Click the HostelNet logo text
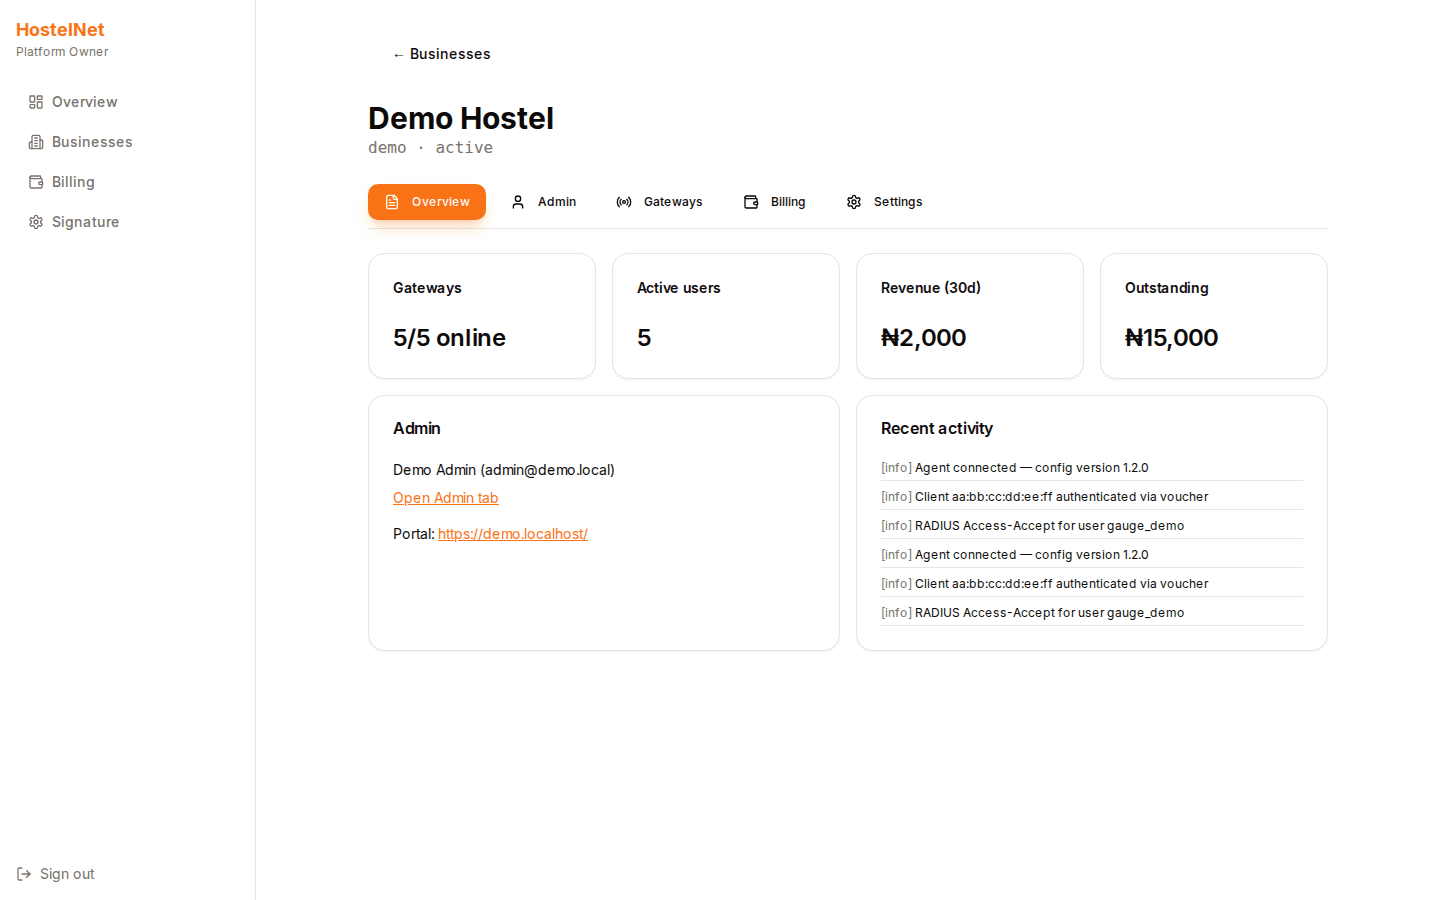 tap(60, 30)
